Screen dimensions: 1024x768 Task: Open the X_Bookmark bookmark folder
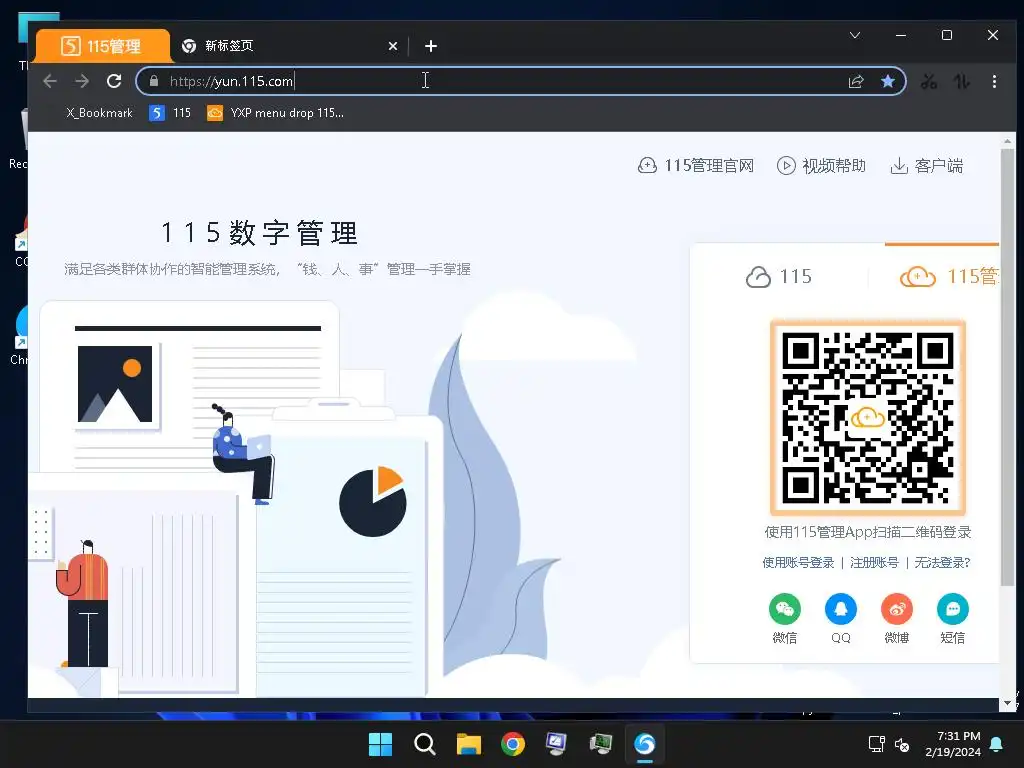point(99,113)
